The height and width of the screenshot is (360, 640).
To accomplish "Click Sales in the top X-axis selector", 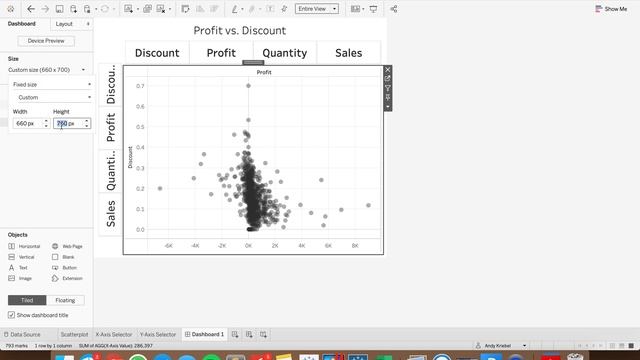I will (x=349, y=53).
